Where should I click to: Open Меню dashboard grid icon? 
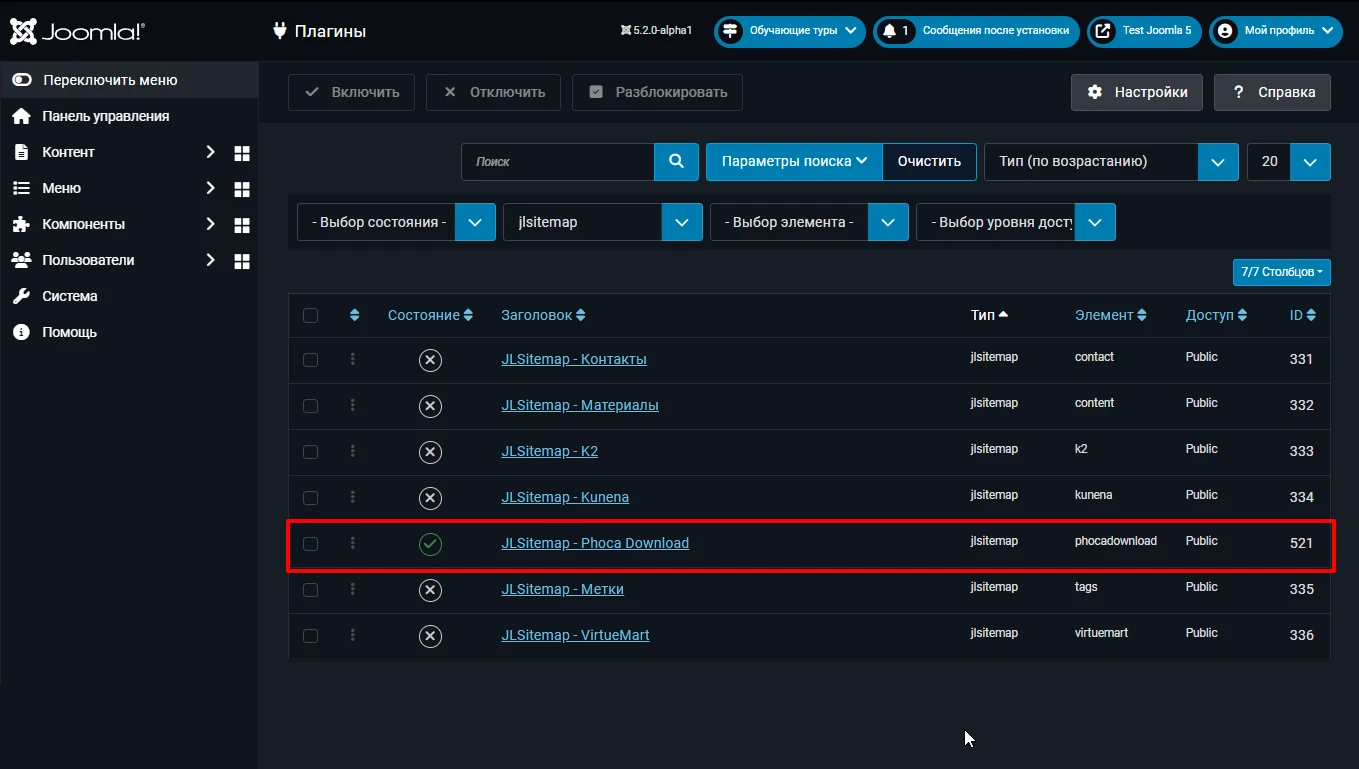click(241, 189)
